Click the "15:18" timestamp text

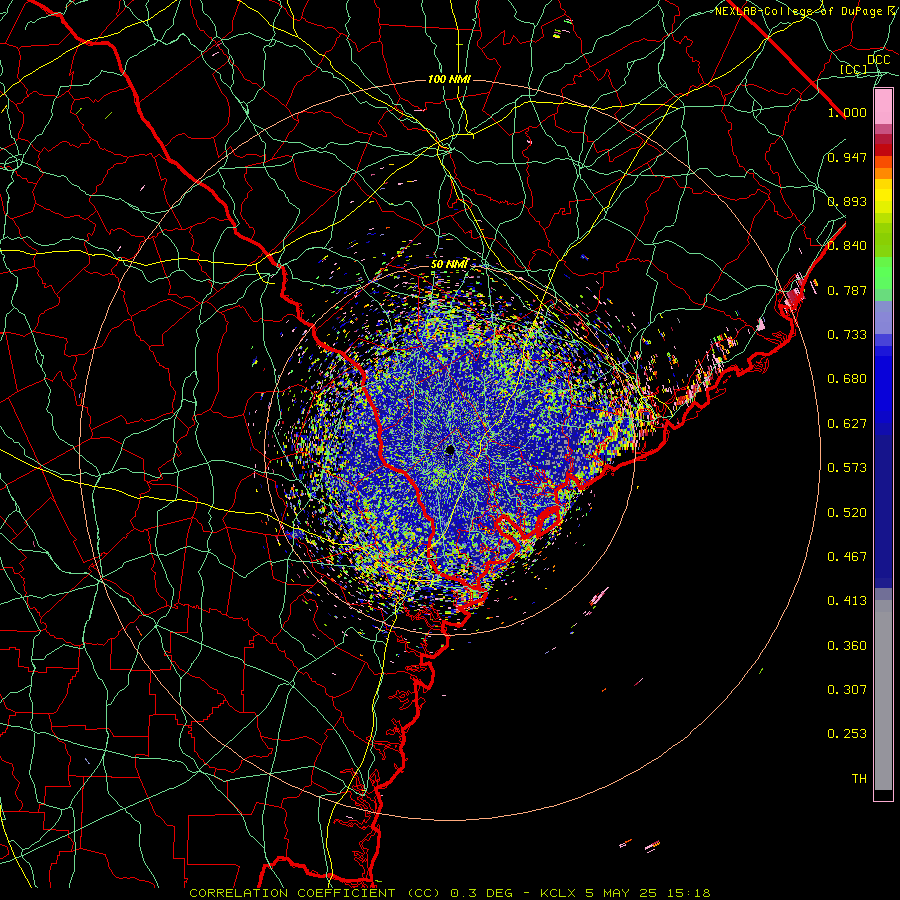click(690, 893)
